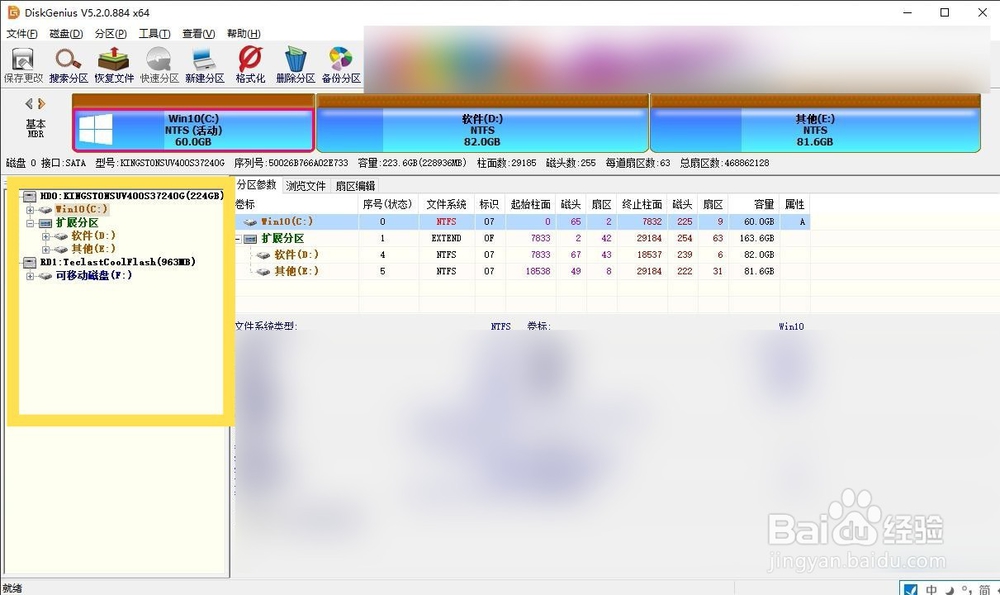The height and width of the screenshot is (595, 1000).
Task: Open Search Partitions (搜索分区) tool
Action: coord(68,66)
